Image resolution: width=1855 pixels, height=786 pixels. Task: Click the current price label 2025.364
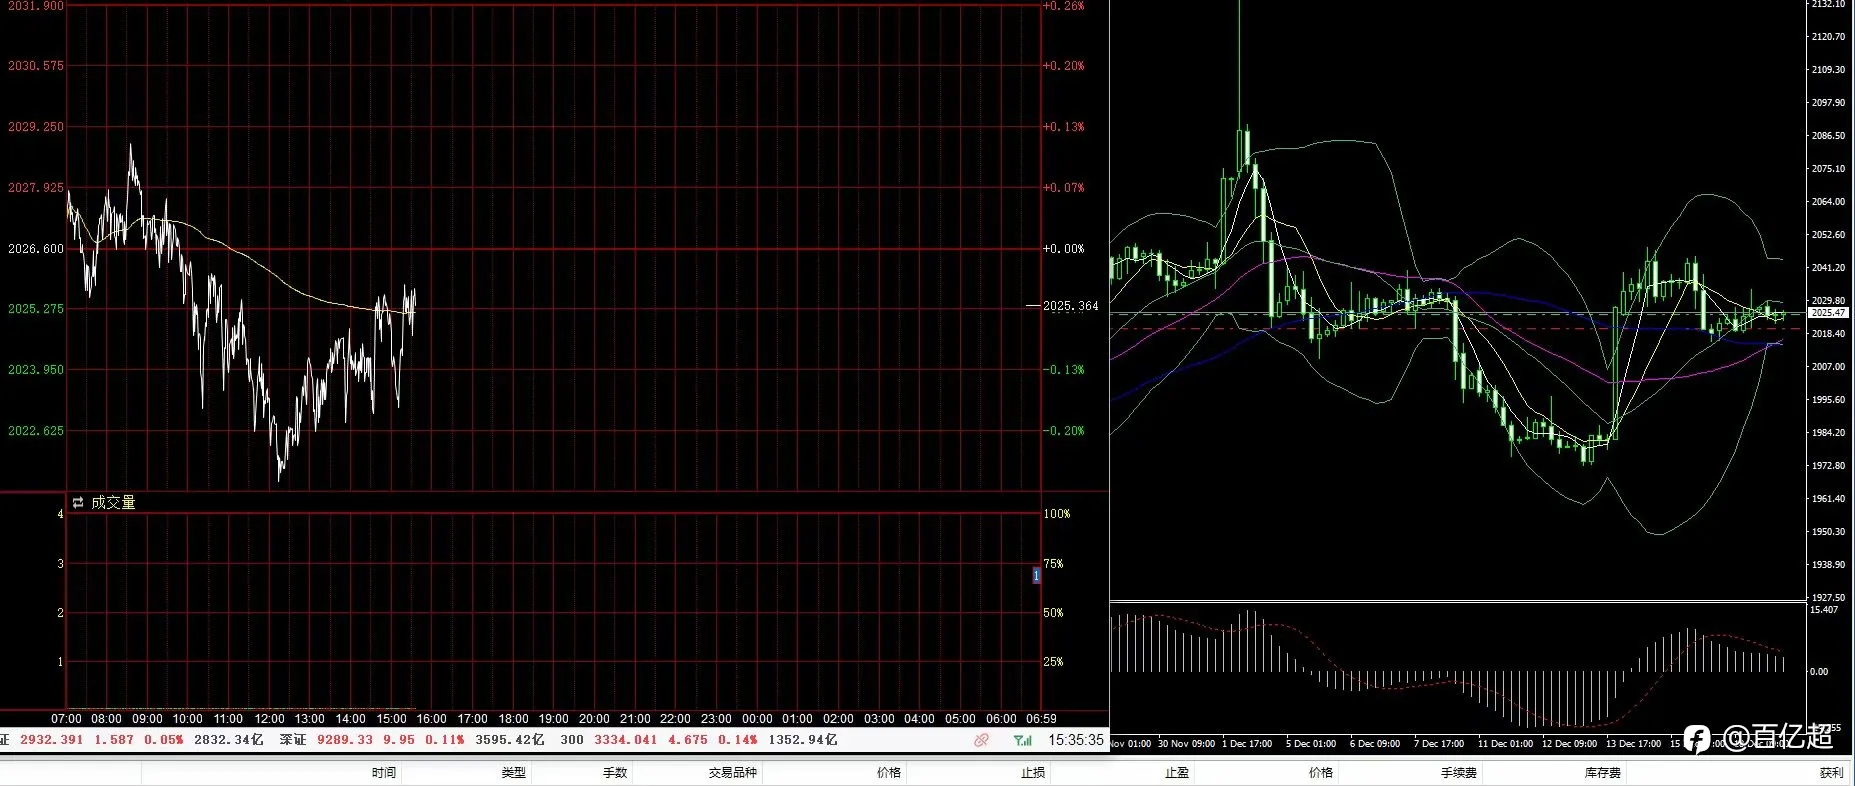point(1071,306)
